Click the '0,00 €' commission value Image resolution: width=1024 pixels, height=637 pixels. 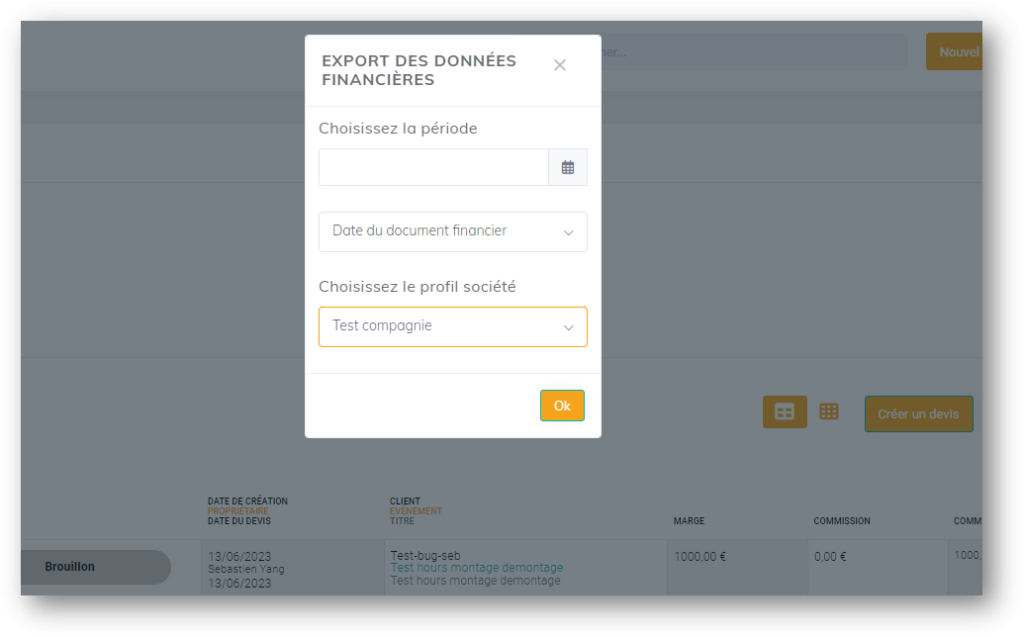coord(830,557)
